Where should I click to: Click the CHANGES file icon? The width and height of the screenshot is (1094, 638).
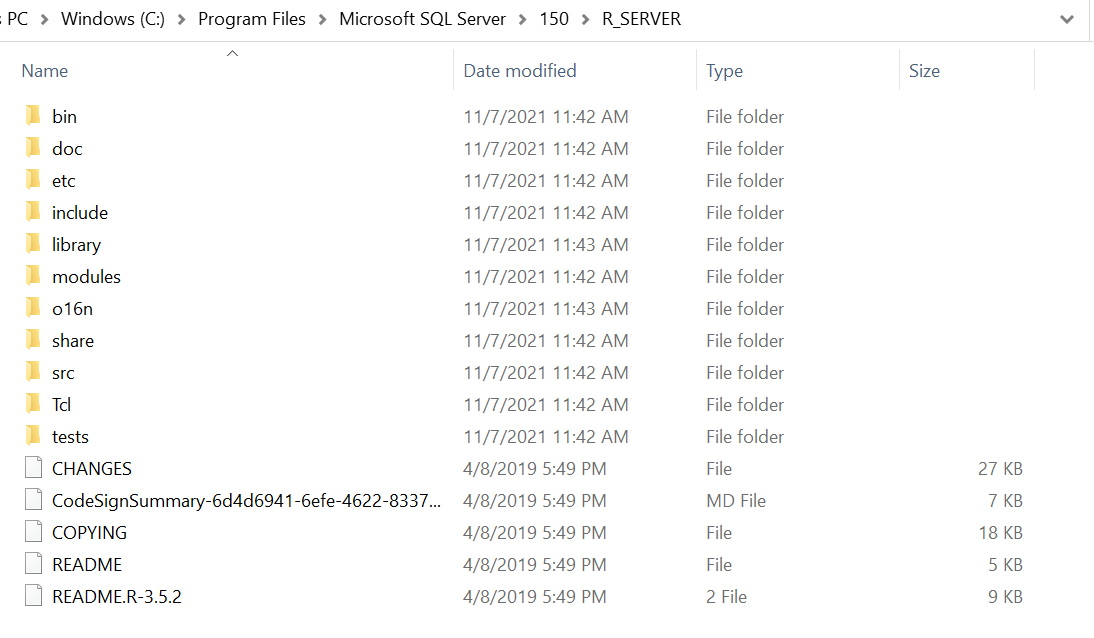pos(33,468)
